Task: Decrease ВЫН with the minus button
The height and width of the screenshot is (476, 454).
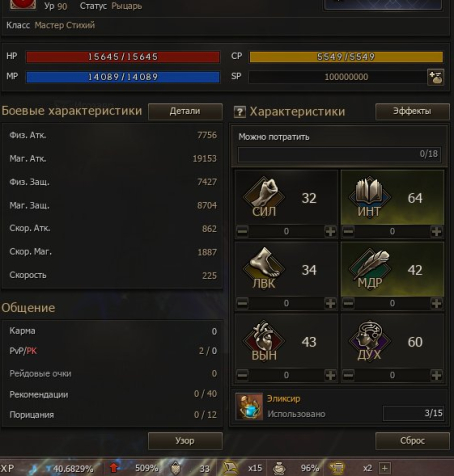Action: click(x=242, y=375)
